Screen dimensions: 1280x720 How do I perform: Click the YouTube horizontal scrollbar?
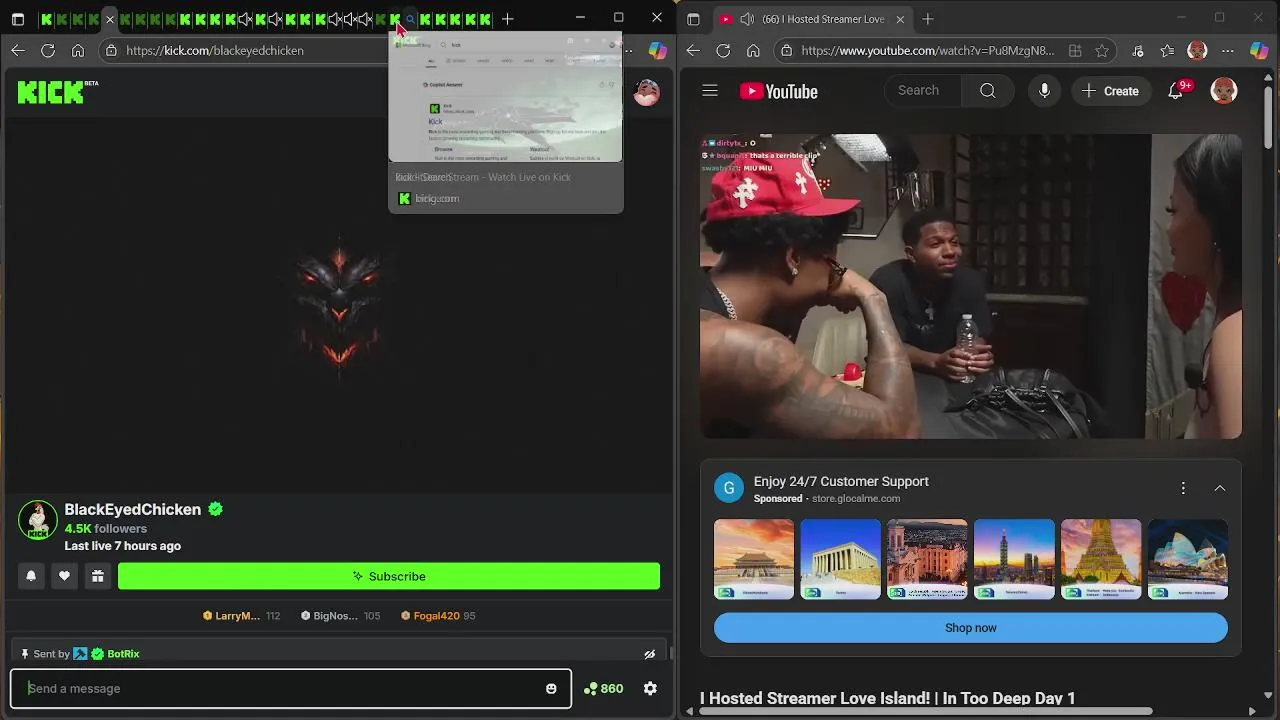tap(926, 711)
